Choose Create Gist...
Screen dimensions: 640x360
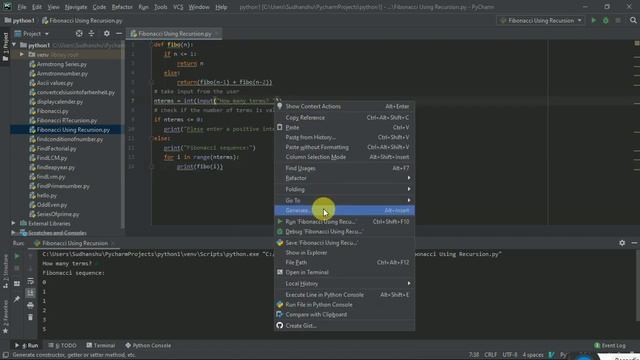[344, 326]
